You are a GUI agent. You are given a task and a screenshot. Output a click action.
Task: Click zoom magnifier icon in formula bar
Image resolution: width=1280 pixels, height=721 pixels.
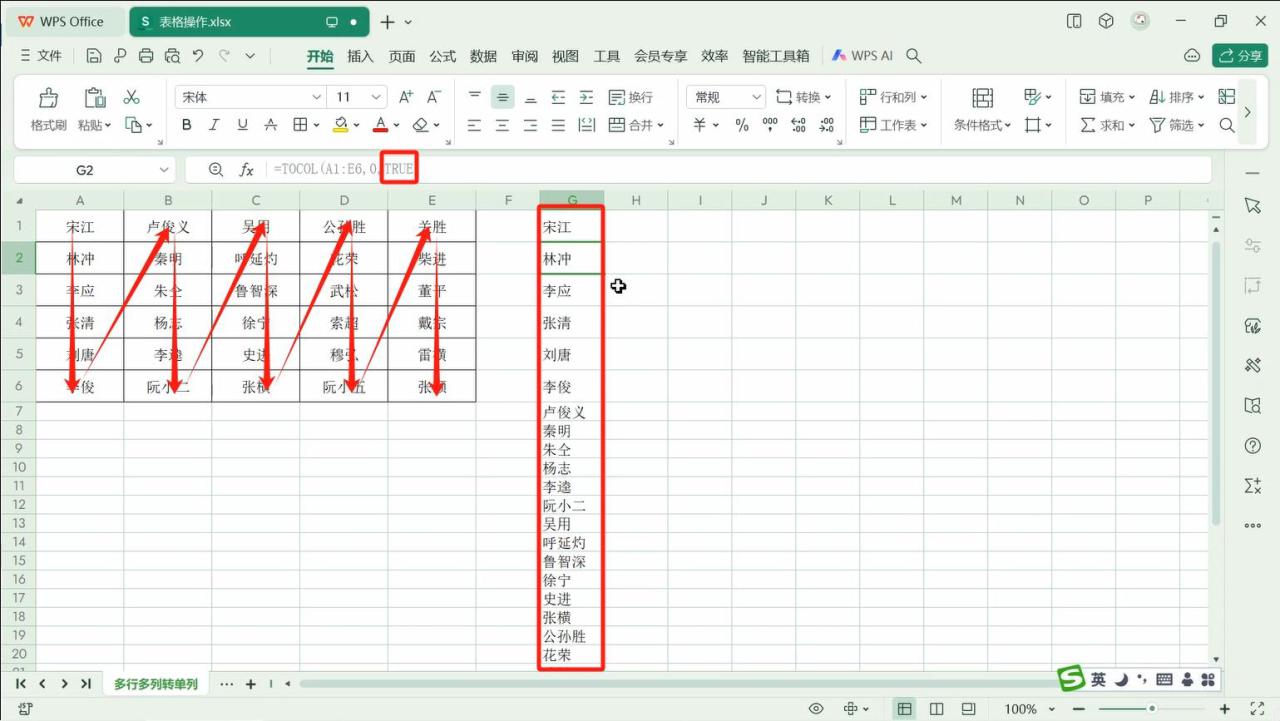tap(215, 170)
